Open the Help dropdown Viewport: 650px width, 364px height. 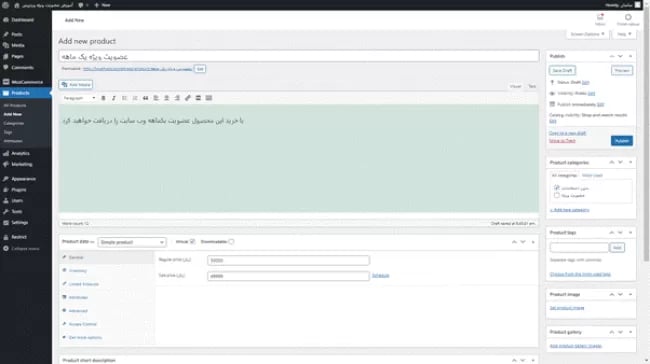tap(624, 34)
